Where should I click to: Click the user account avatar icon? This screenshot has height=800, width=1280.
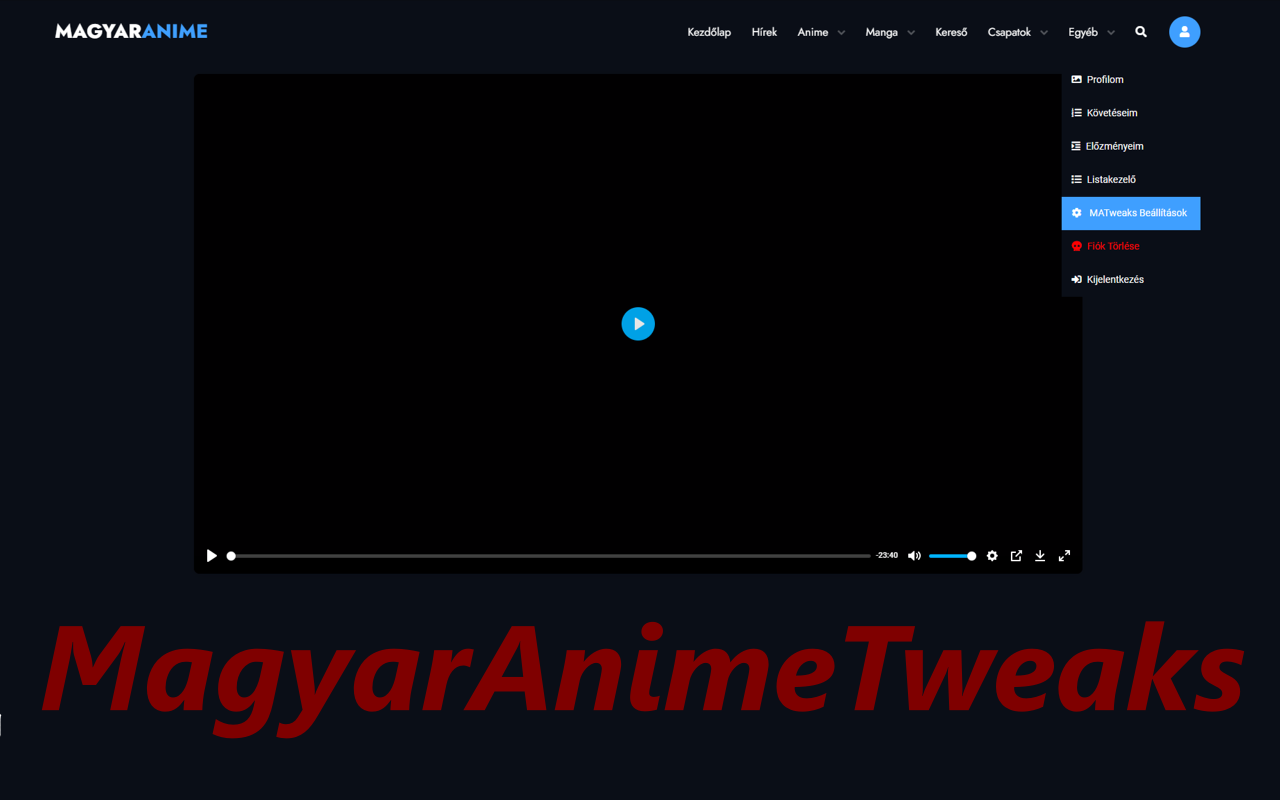point(1184,31)
